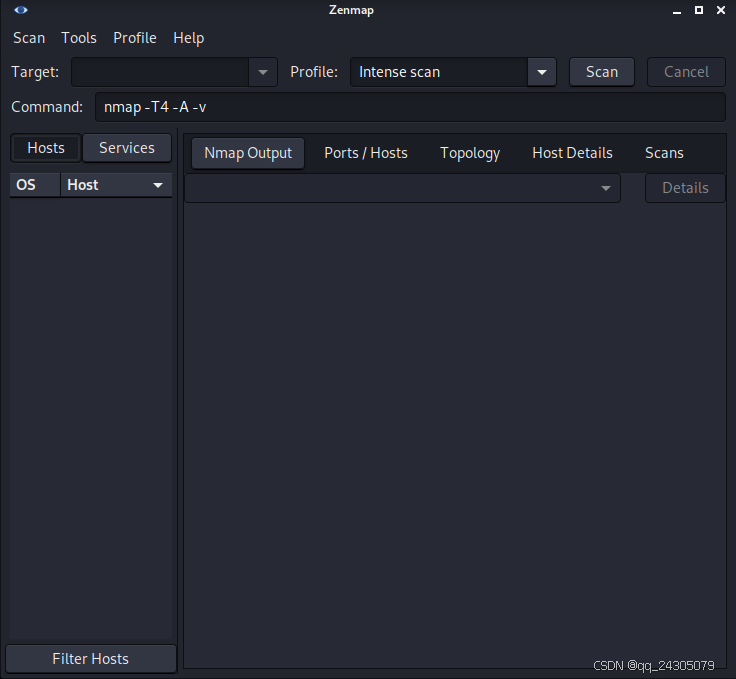
Task: Click the Filter Hosts button
Action: [x=91, y=659]
